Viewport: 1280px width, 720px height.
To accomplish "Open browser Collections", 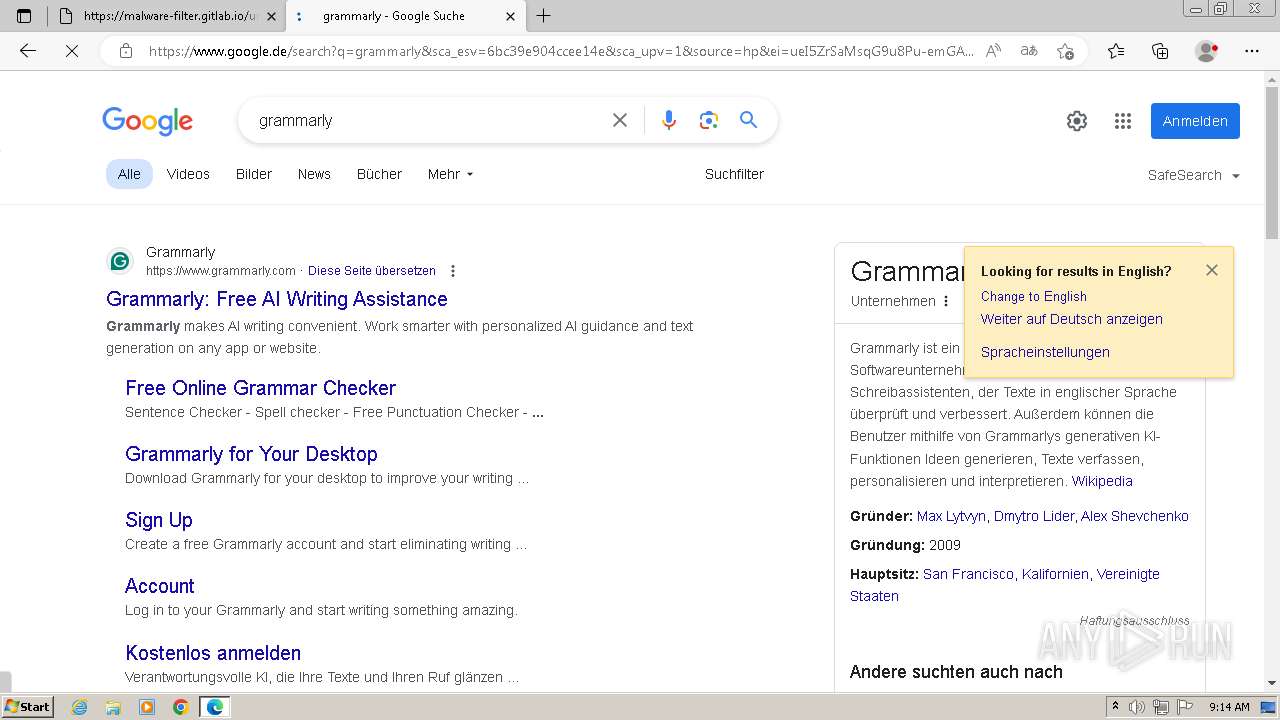I will pyautogui.click(x=1160, y=51).
